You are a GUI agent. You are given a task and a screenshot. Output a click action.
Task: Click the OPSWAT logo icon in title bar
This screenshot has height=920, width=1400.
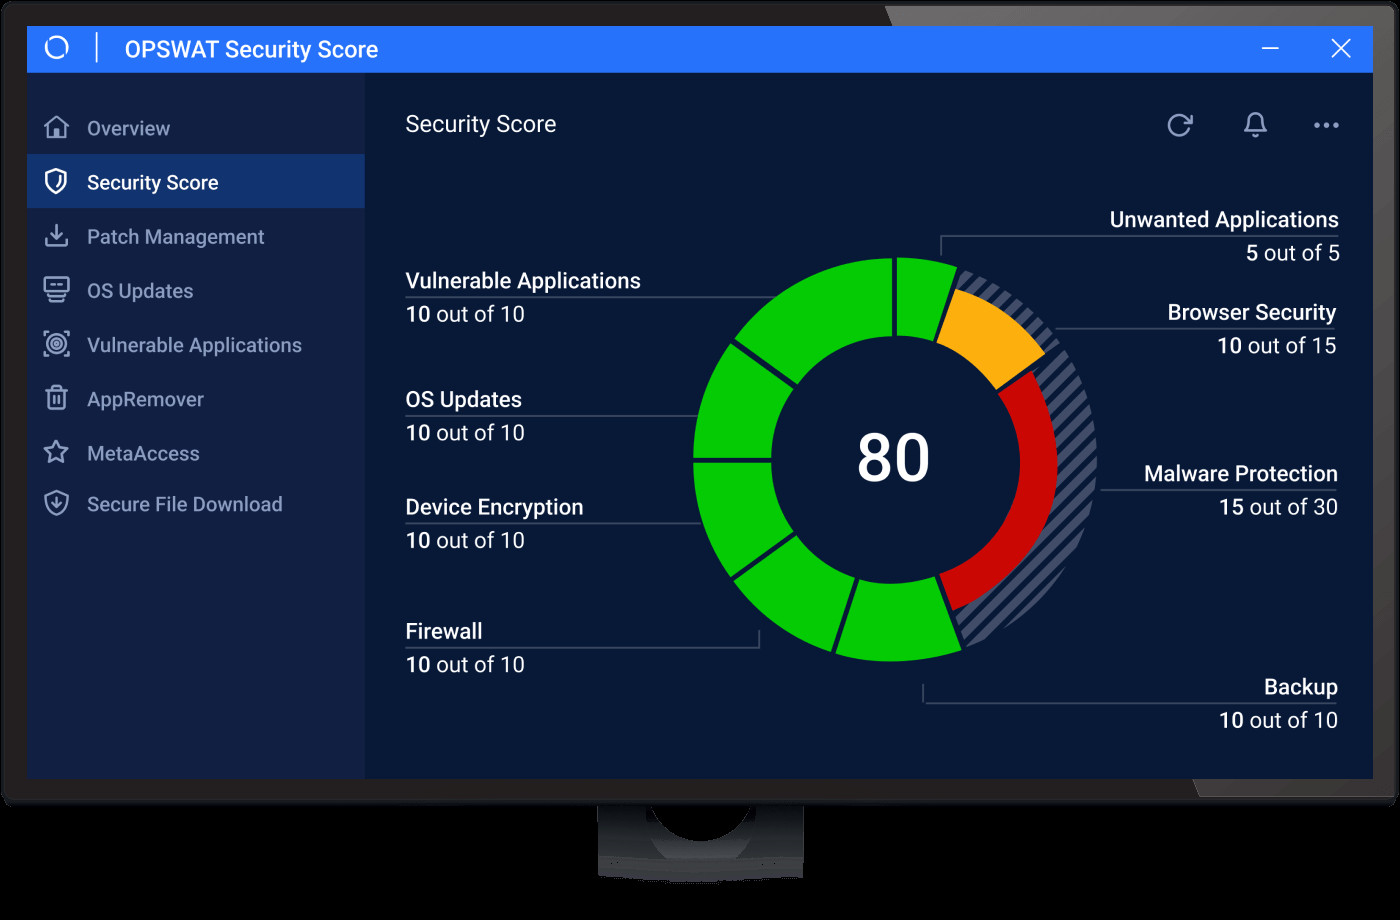point(57,48)
